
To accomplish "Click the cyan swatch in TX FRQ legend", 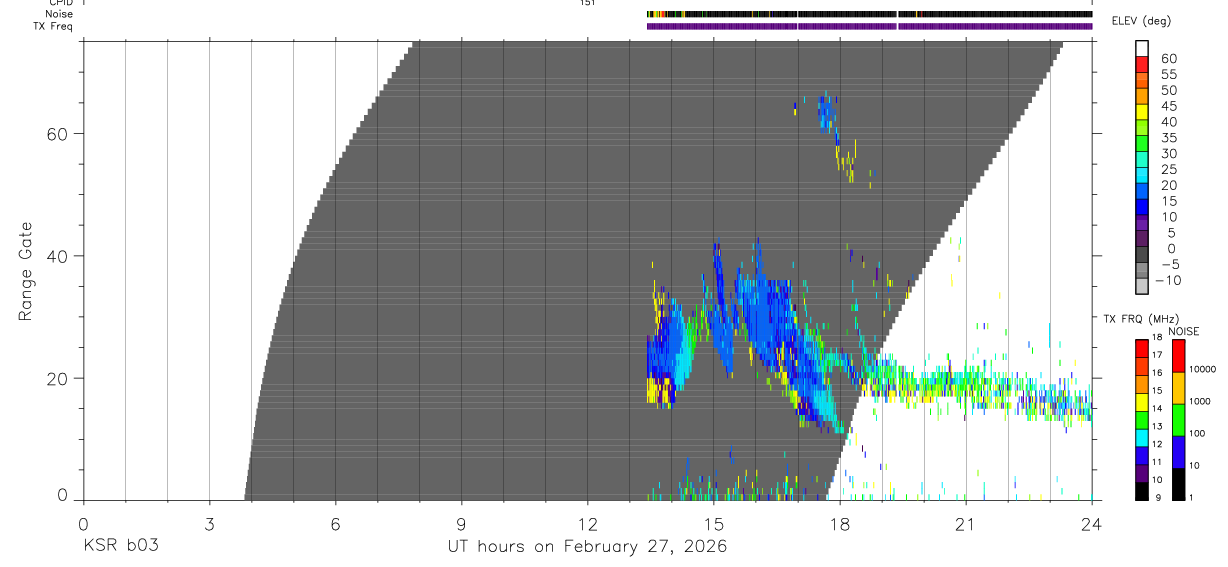I will 1141,436.
